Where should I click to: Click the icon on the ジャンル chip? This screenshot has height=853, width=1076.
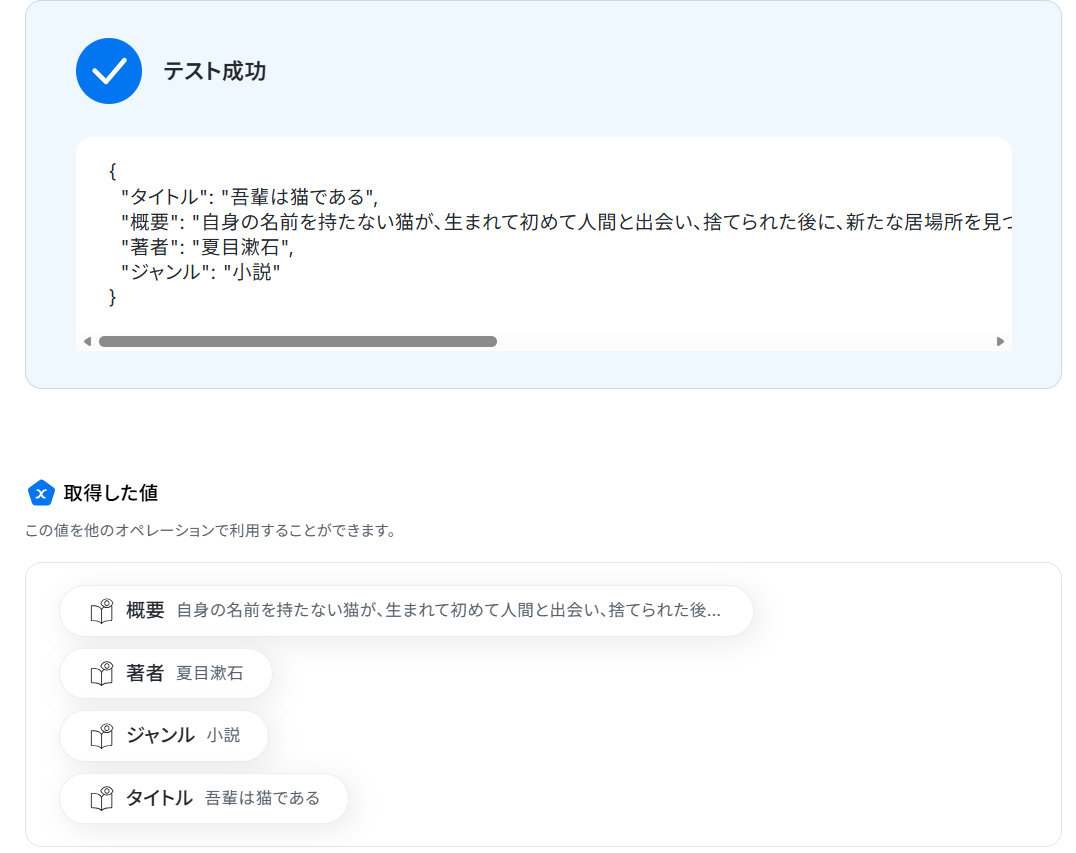102,736
